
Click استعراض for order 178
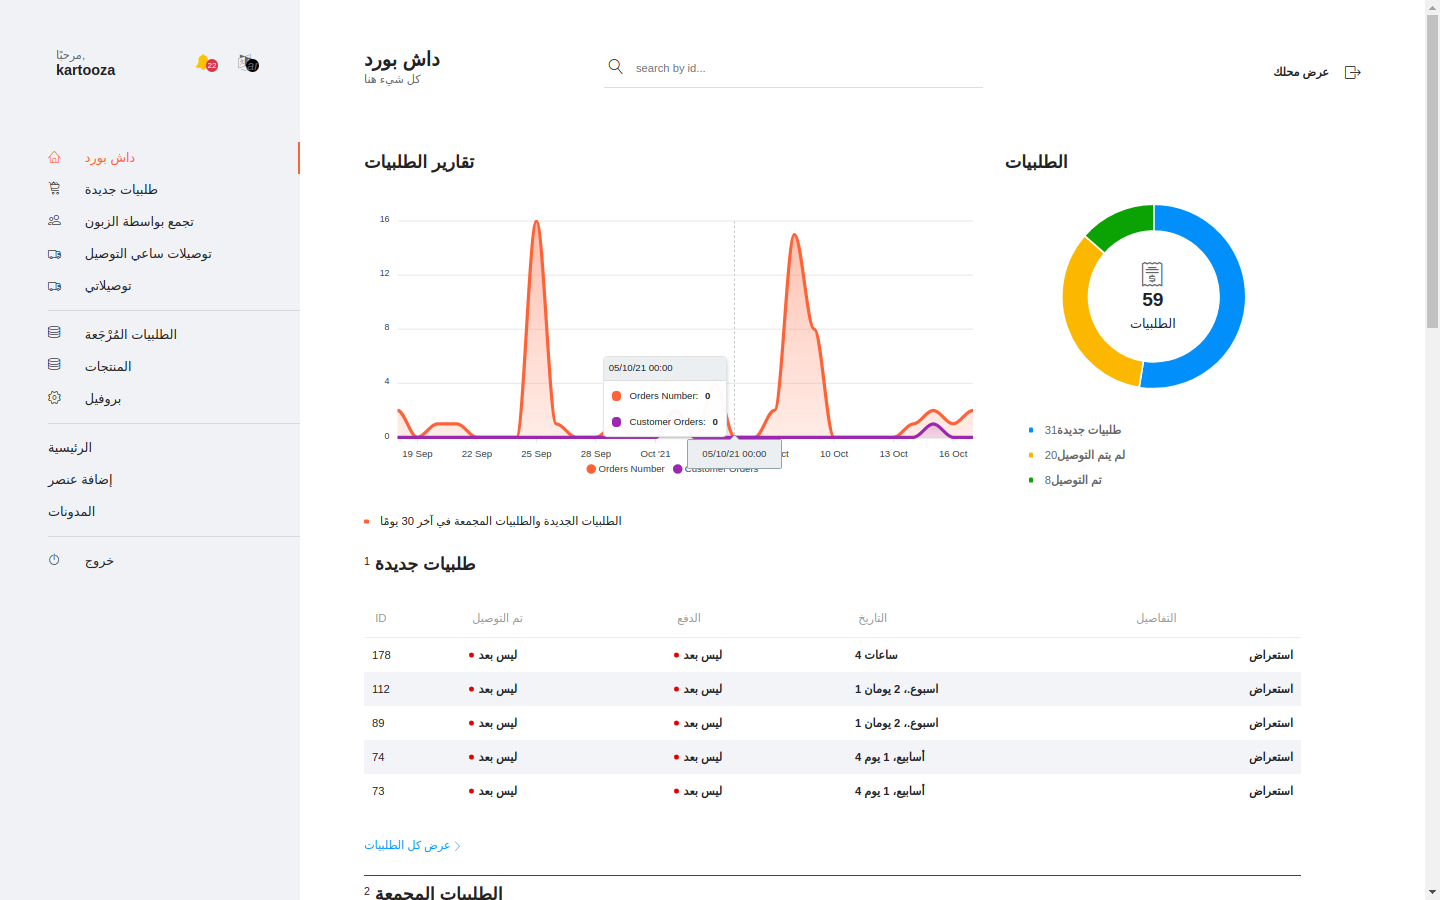(1270, 655)
